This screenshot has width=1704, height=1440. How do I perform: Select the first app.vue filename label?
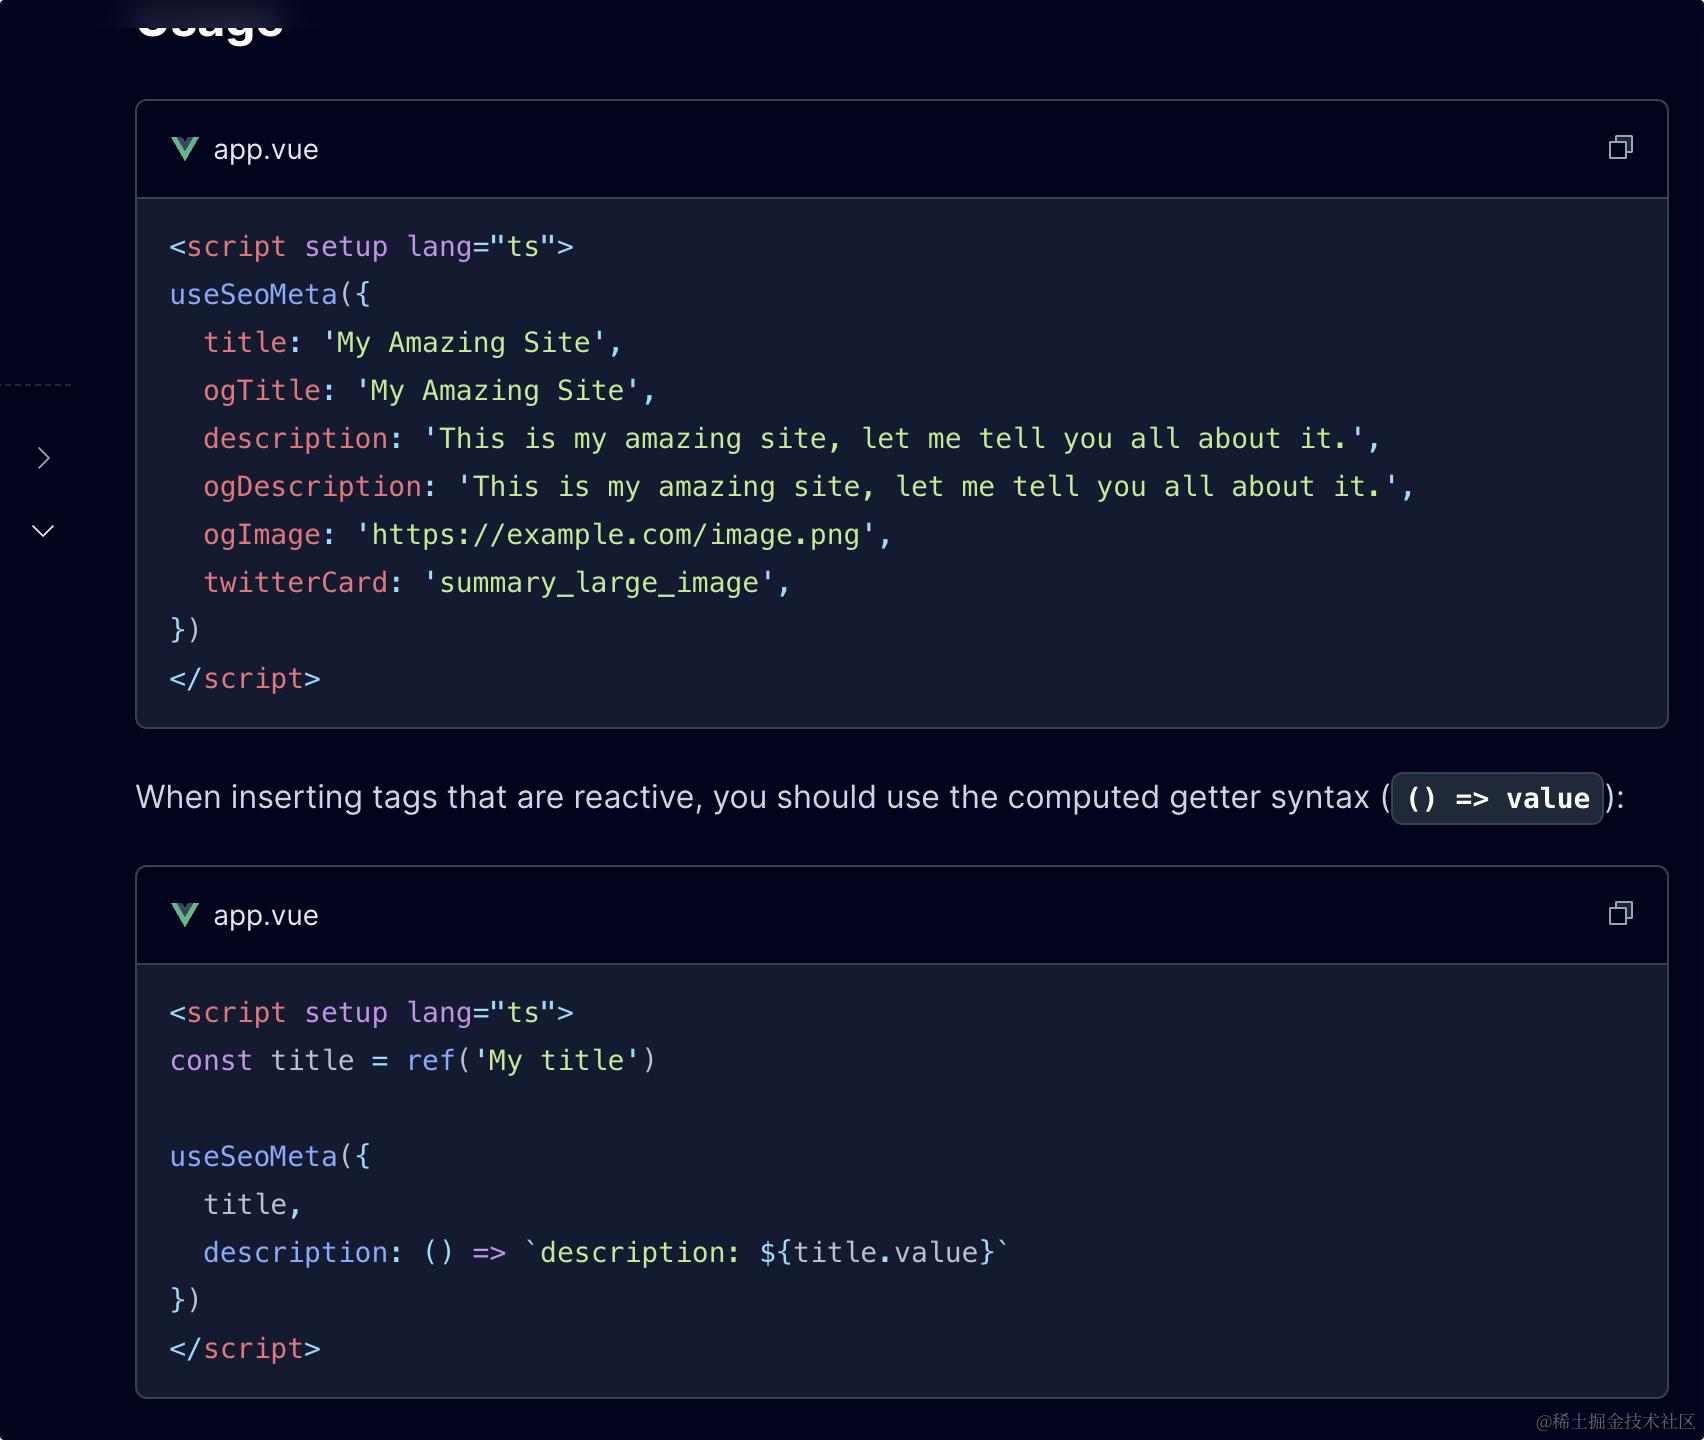[x=266, y=150]
